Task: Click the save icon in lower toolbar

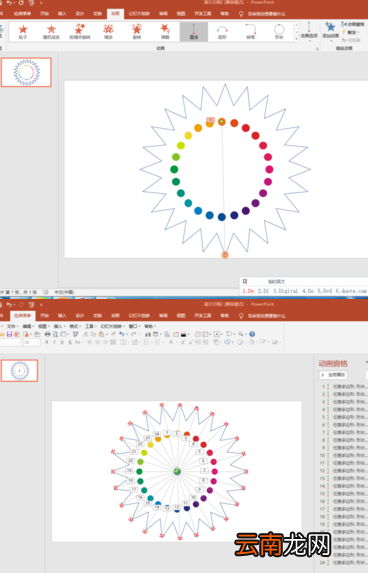Action: point(10,334)
